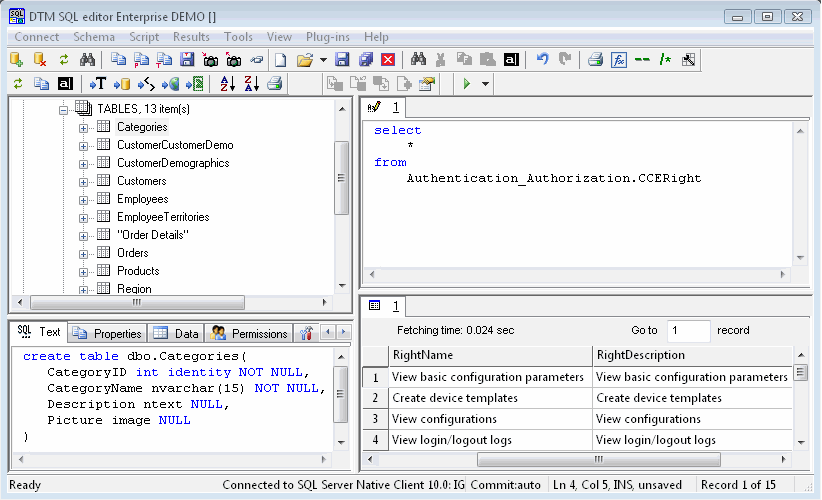Viewport: 822px width, 500px height.
Task: Click the sort ascending A-Z icon
Action: pyautogui.click(x=227, y=84)
